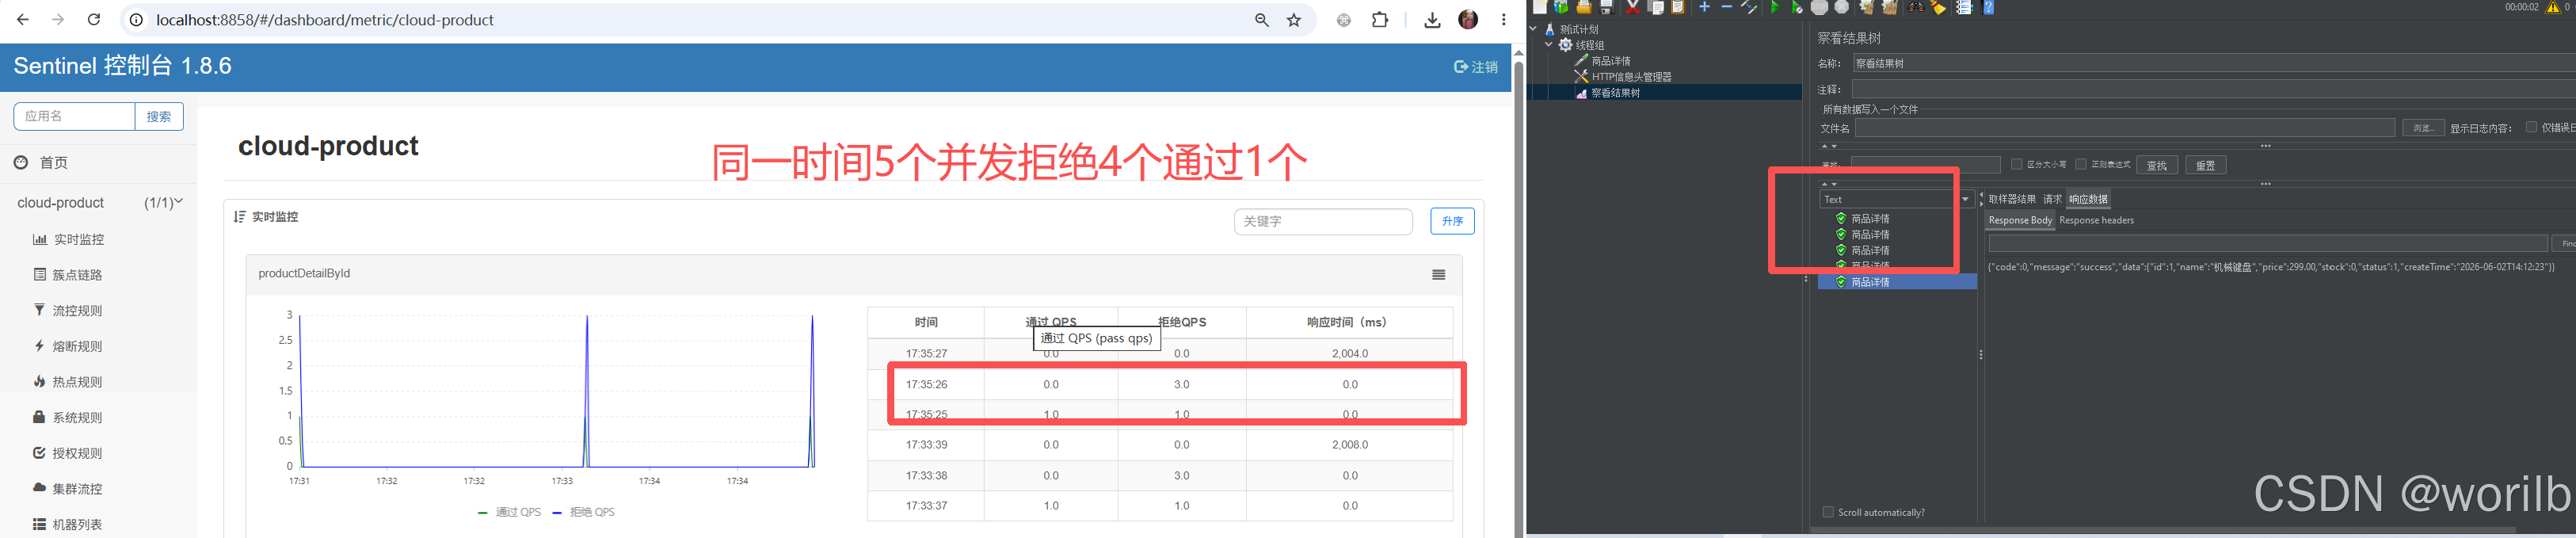Click the browser back arrow
Screen dimensions: 2576x538
22,20
